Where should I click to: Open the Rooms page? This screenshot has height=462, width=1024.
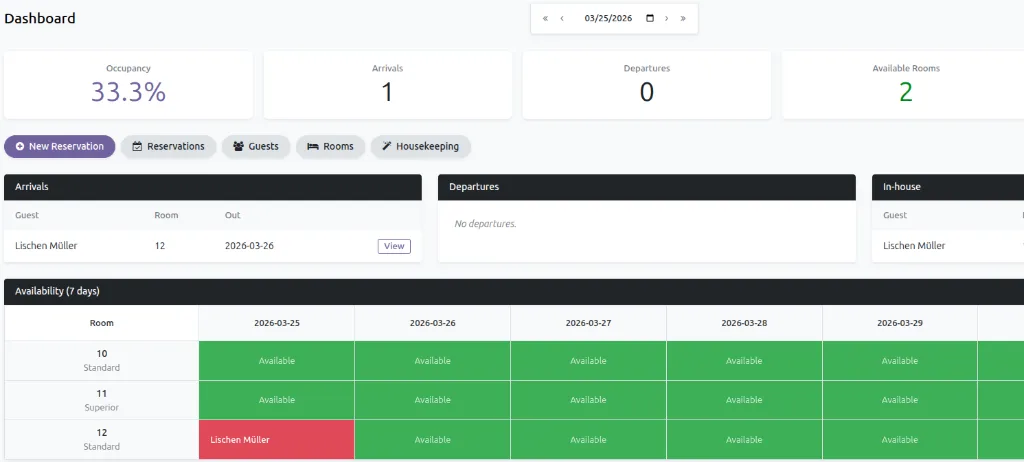tap(330, 146)
